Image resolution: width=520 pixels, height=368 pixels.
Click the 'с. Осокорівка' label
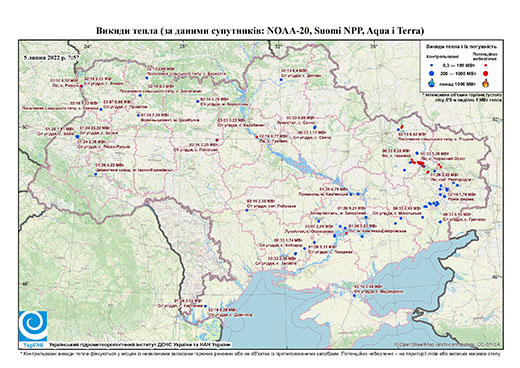320,231
